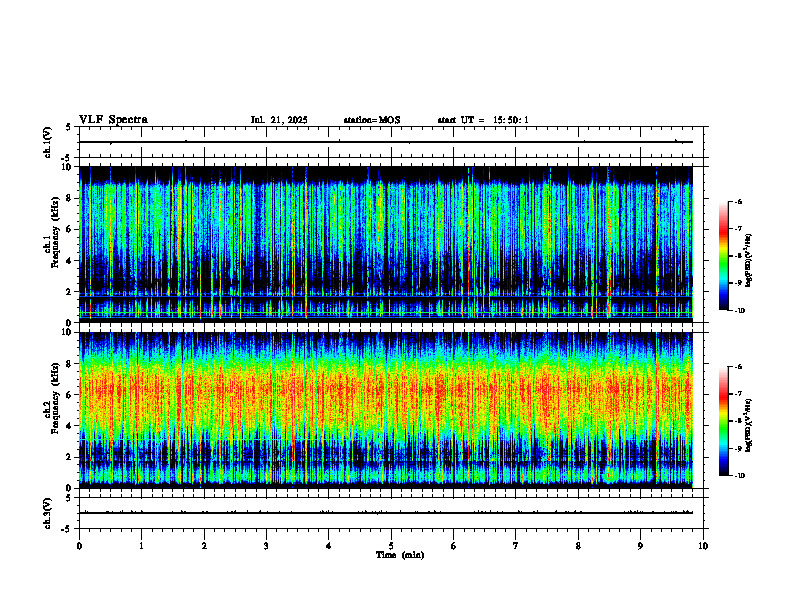Click time axis tick label "2"
The image size is (792, 612).
pos(204,546)
